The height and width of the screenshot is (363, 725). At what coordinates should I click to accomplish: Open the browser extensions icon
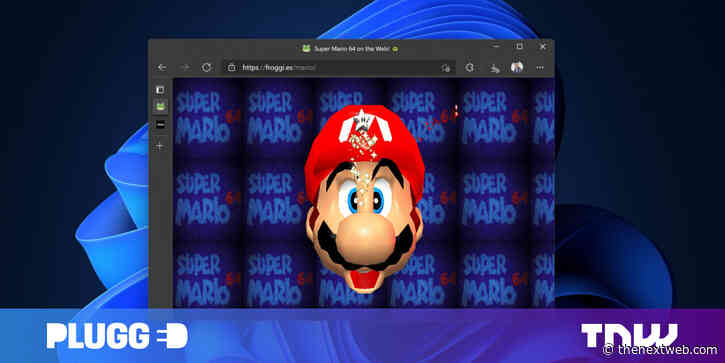click(x=470, y=68)
